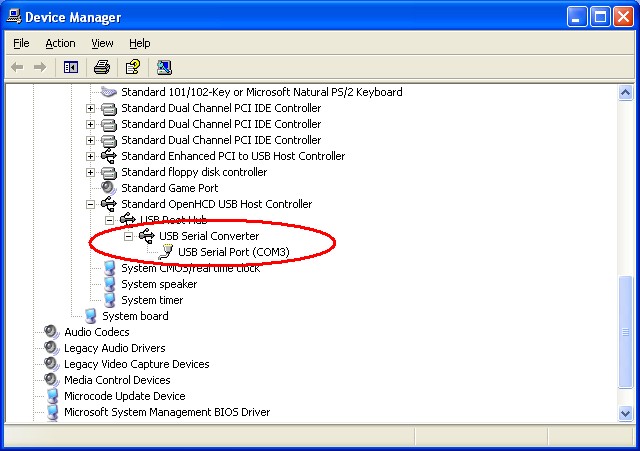Click the System timer icon

(x=109, y=300)
